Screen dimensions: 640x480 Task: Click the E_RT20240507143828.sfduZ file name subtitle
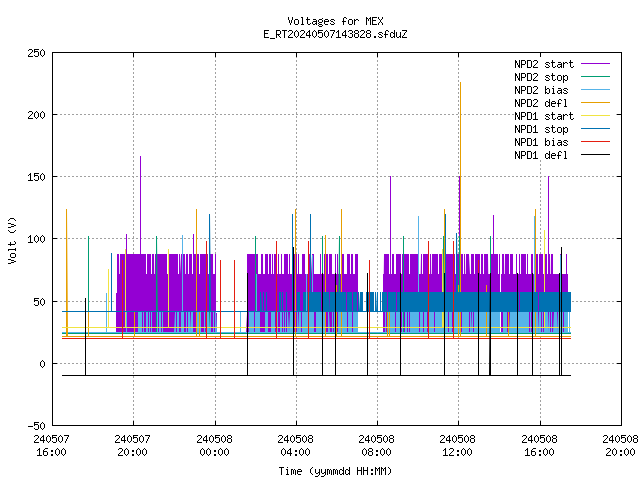335,34
